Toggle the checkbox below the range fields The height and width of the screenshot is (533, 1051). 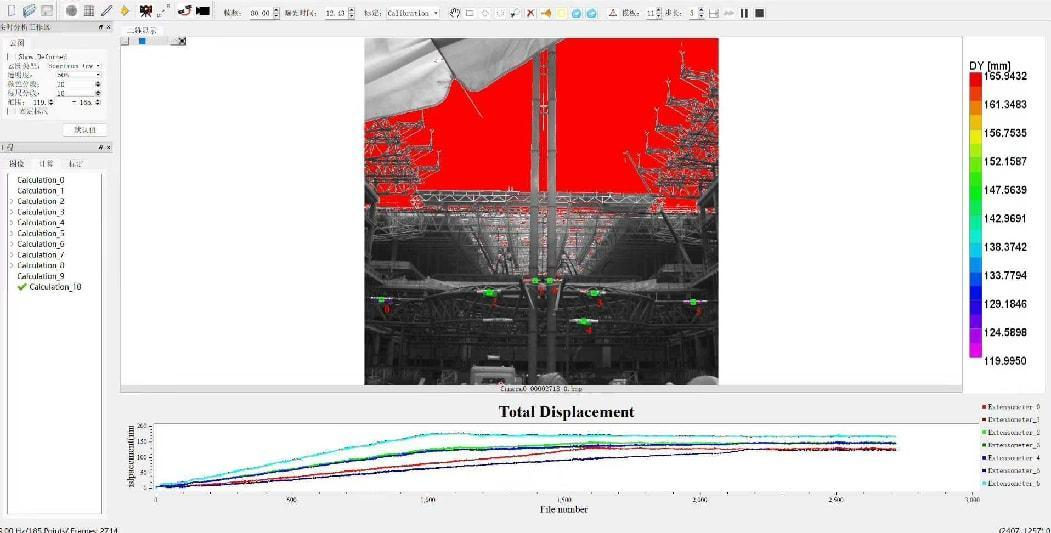coord(10,111)
